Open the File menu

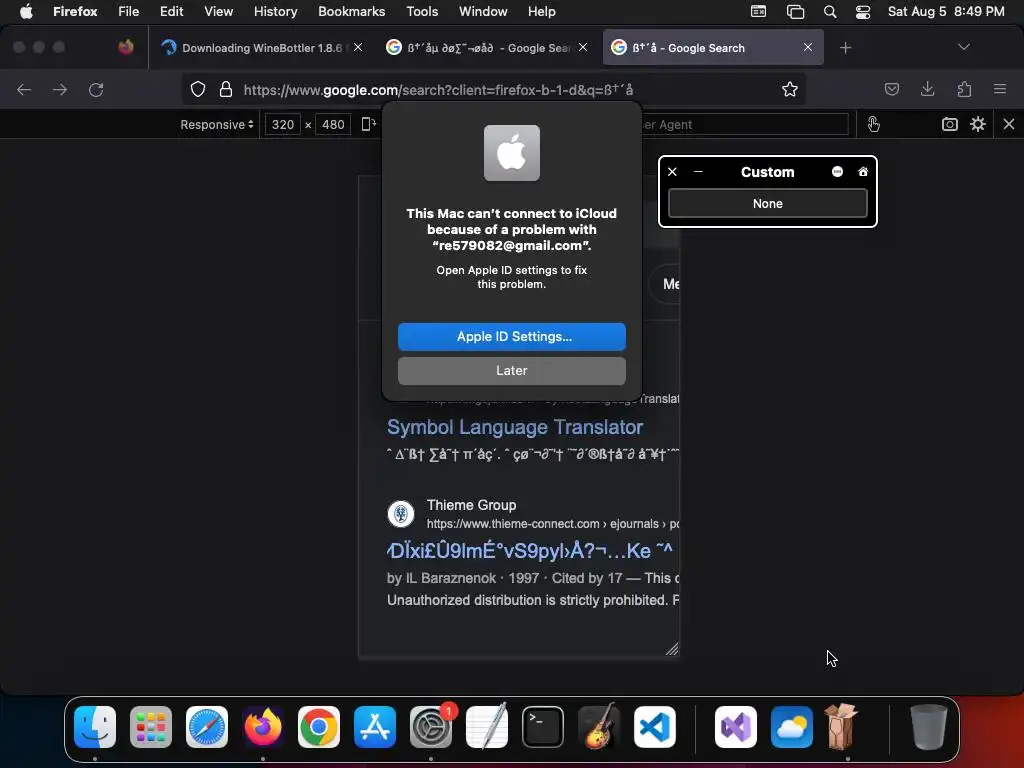coord(129,11)
